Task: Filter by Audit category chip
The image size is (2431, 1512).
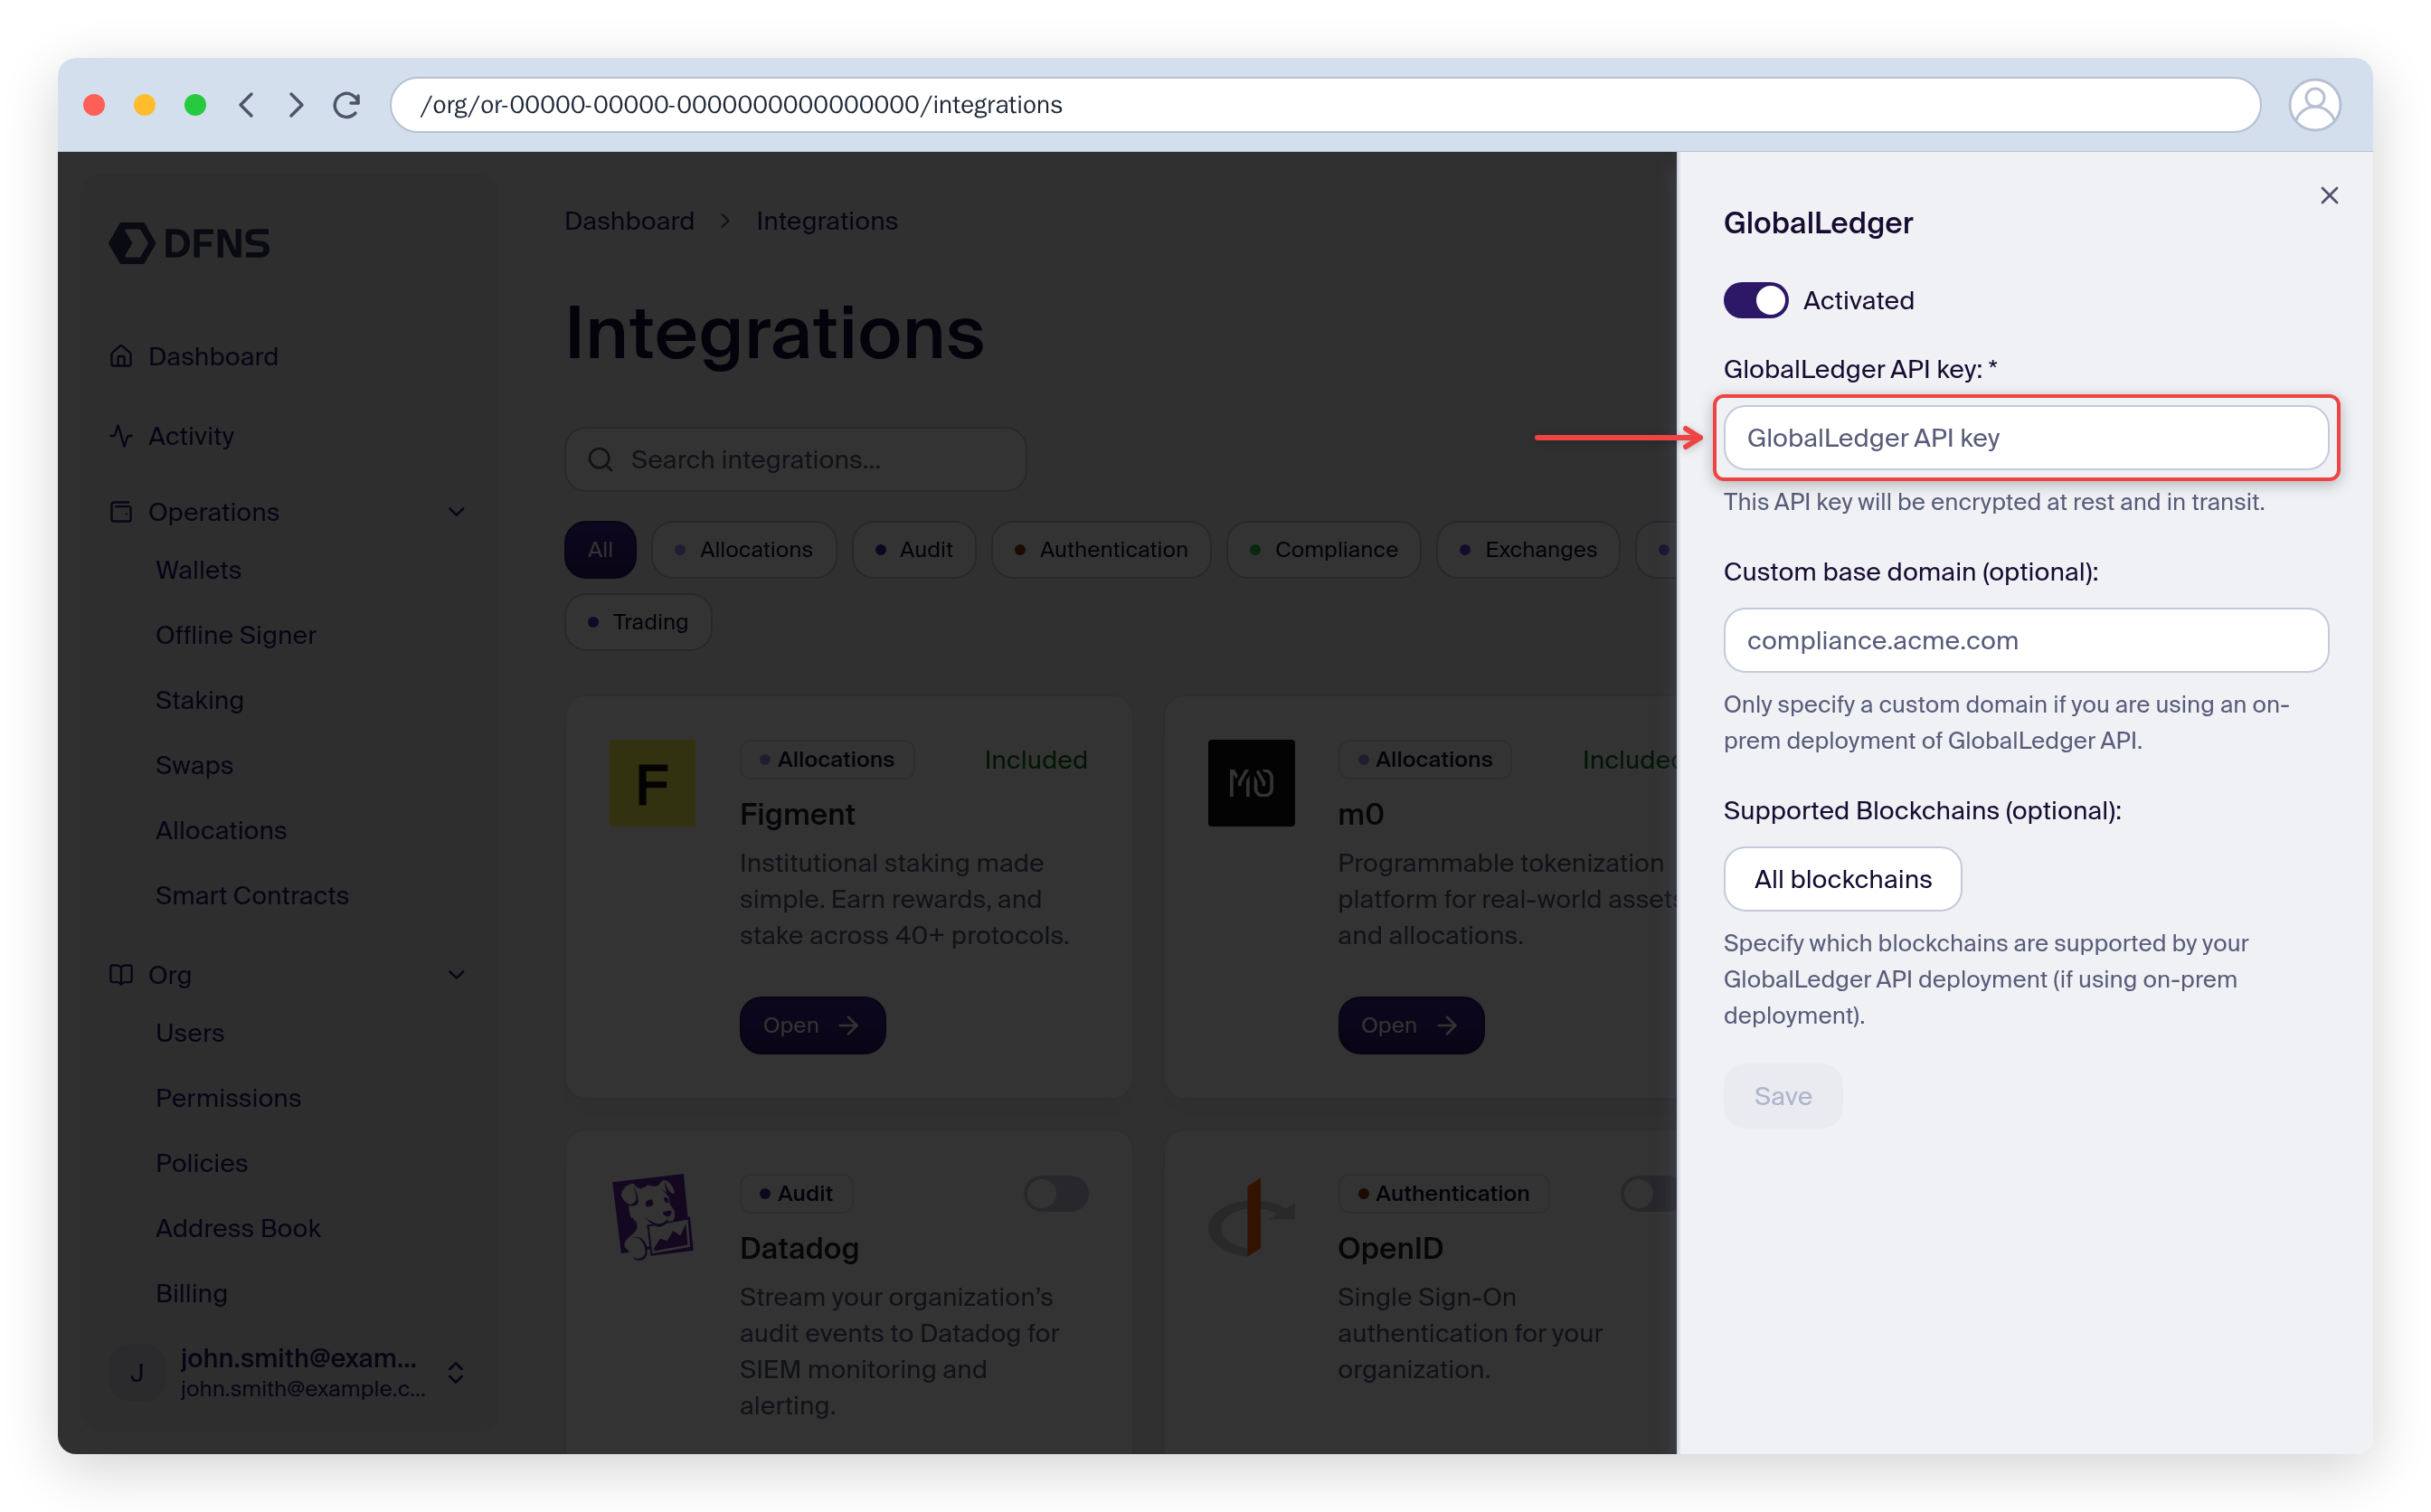Action: coord(913,549)
